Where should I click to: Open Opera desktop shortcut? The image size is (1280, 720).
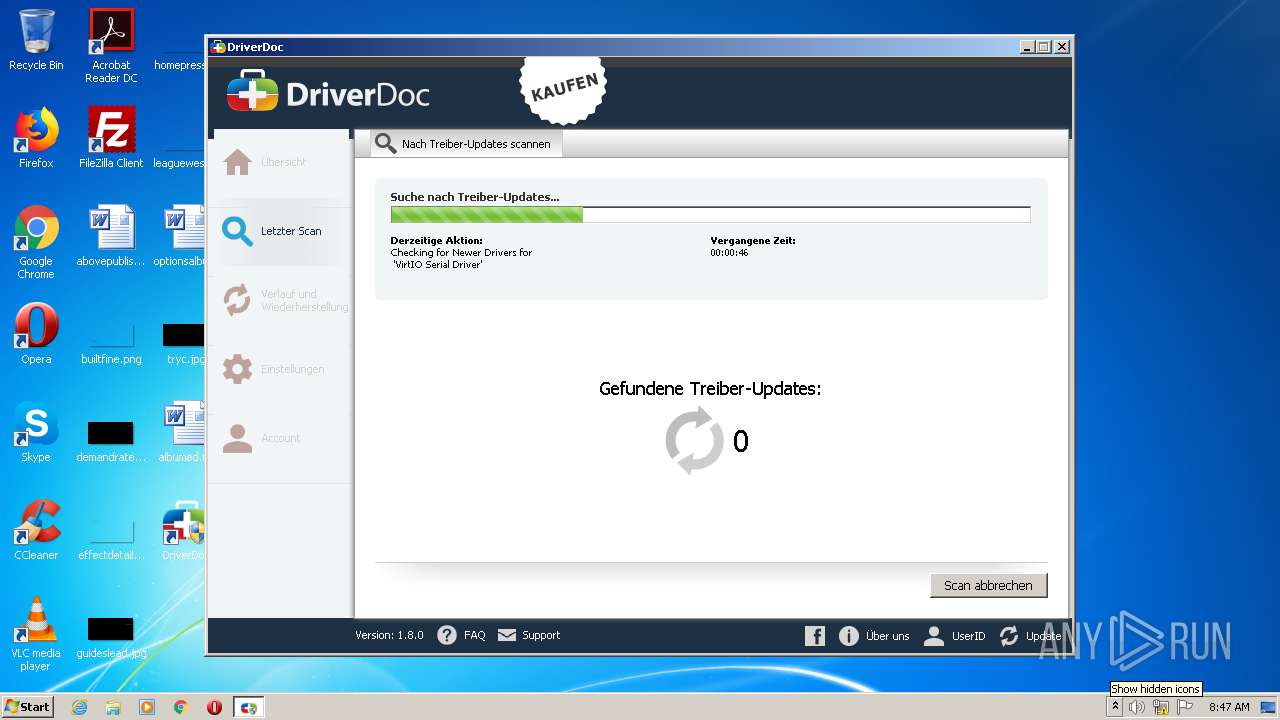pyautogui.click(x=36, y=334)
